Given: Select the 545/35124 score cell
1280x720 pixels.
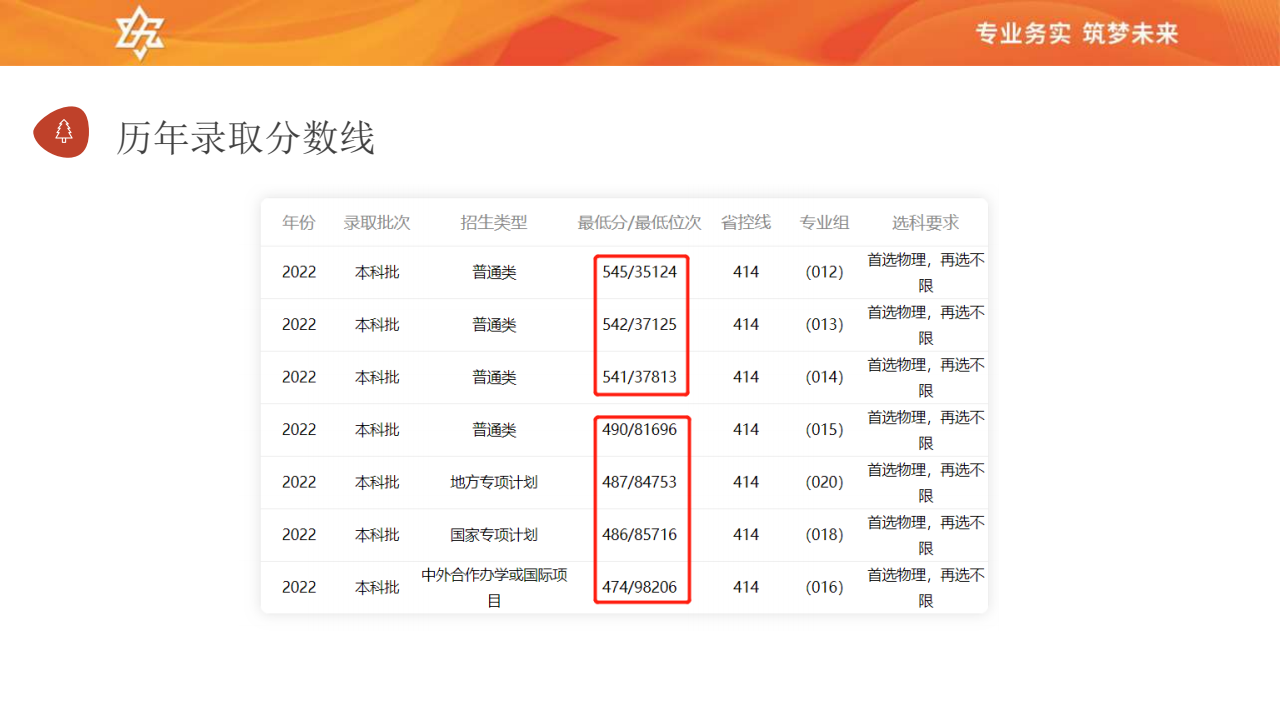Looking at the screenshot, I should tap(639, 272).
